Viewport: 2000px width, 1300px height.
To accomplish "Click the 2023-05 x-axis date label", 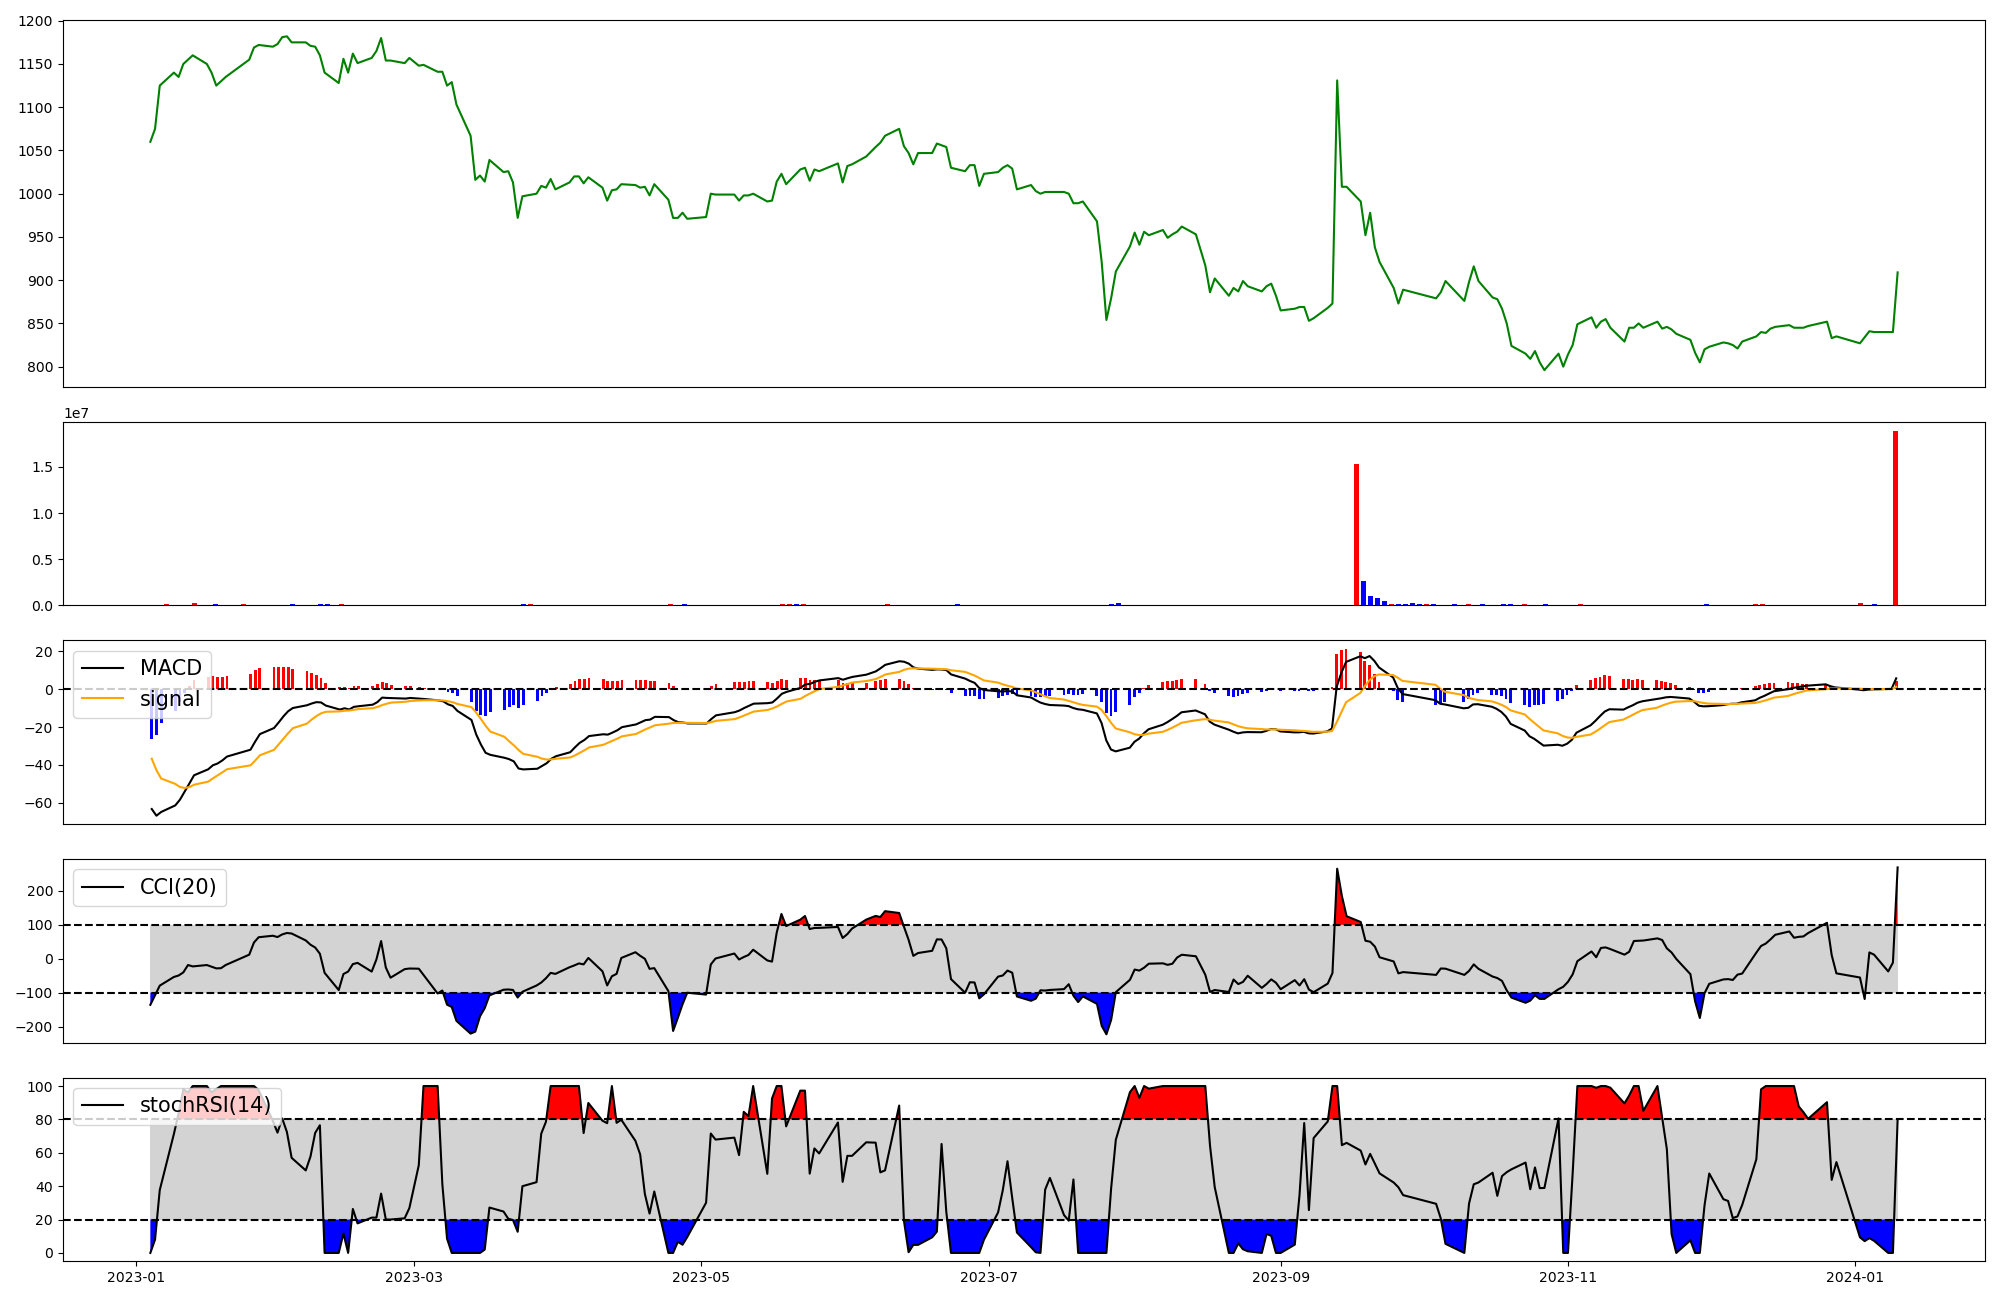I will [x=701, y=1277].
